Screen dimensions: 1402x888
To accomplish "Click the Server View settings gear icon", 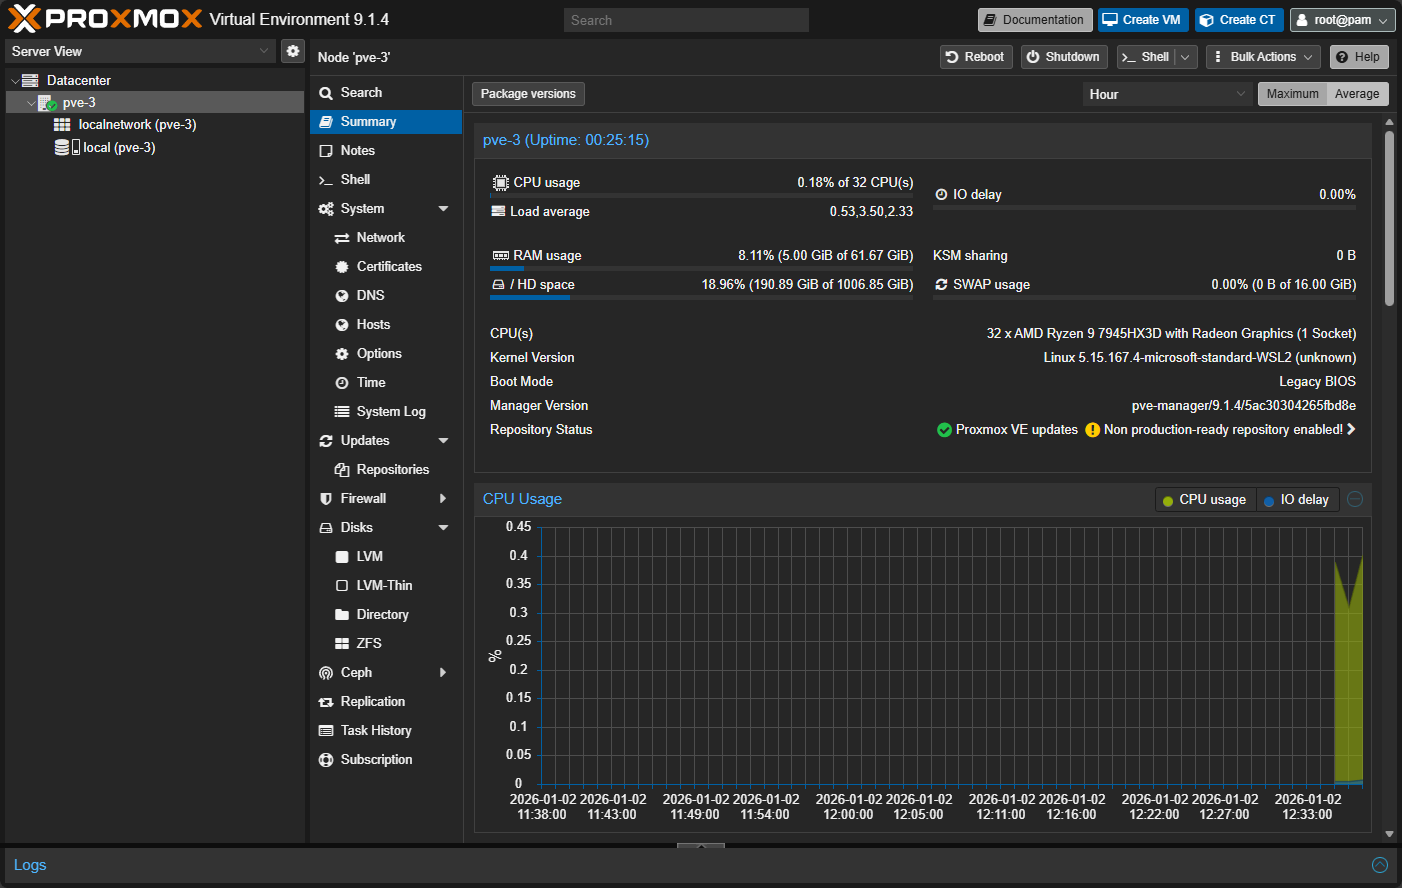I will pyautogui.click(x=292, y=51).
